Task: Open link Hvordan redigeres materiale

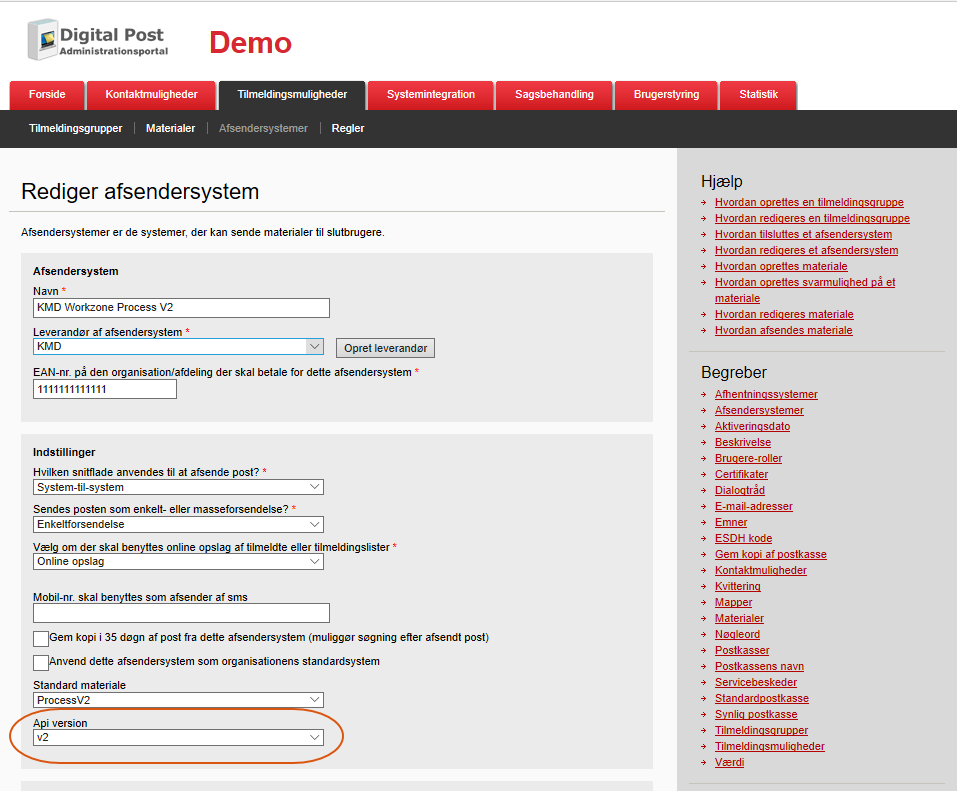Action: tap(784, 314)
